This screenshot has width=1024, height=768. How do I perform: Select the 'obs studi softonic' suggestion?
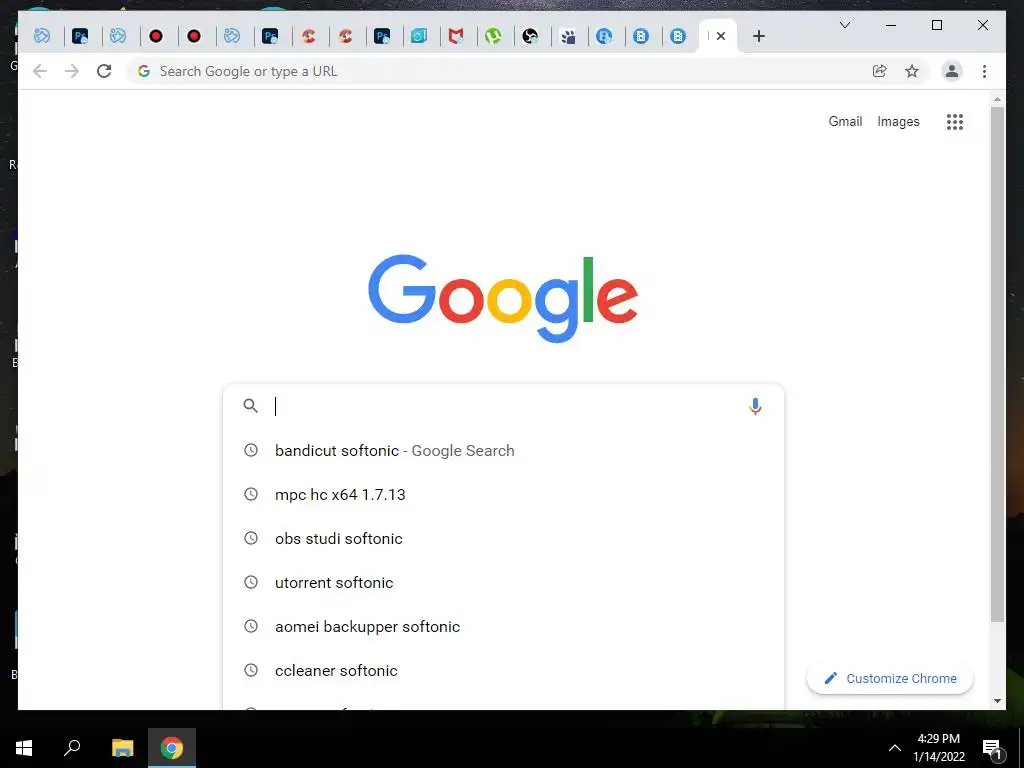point(503,538)
